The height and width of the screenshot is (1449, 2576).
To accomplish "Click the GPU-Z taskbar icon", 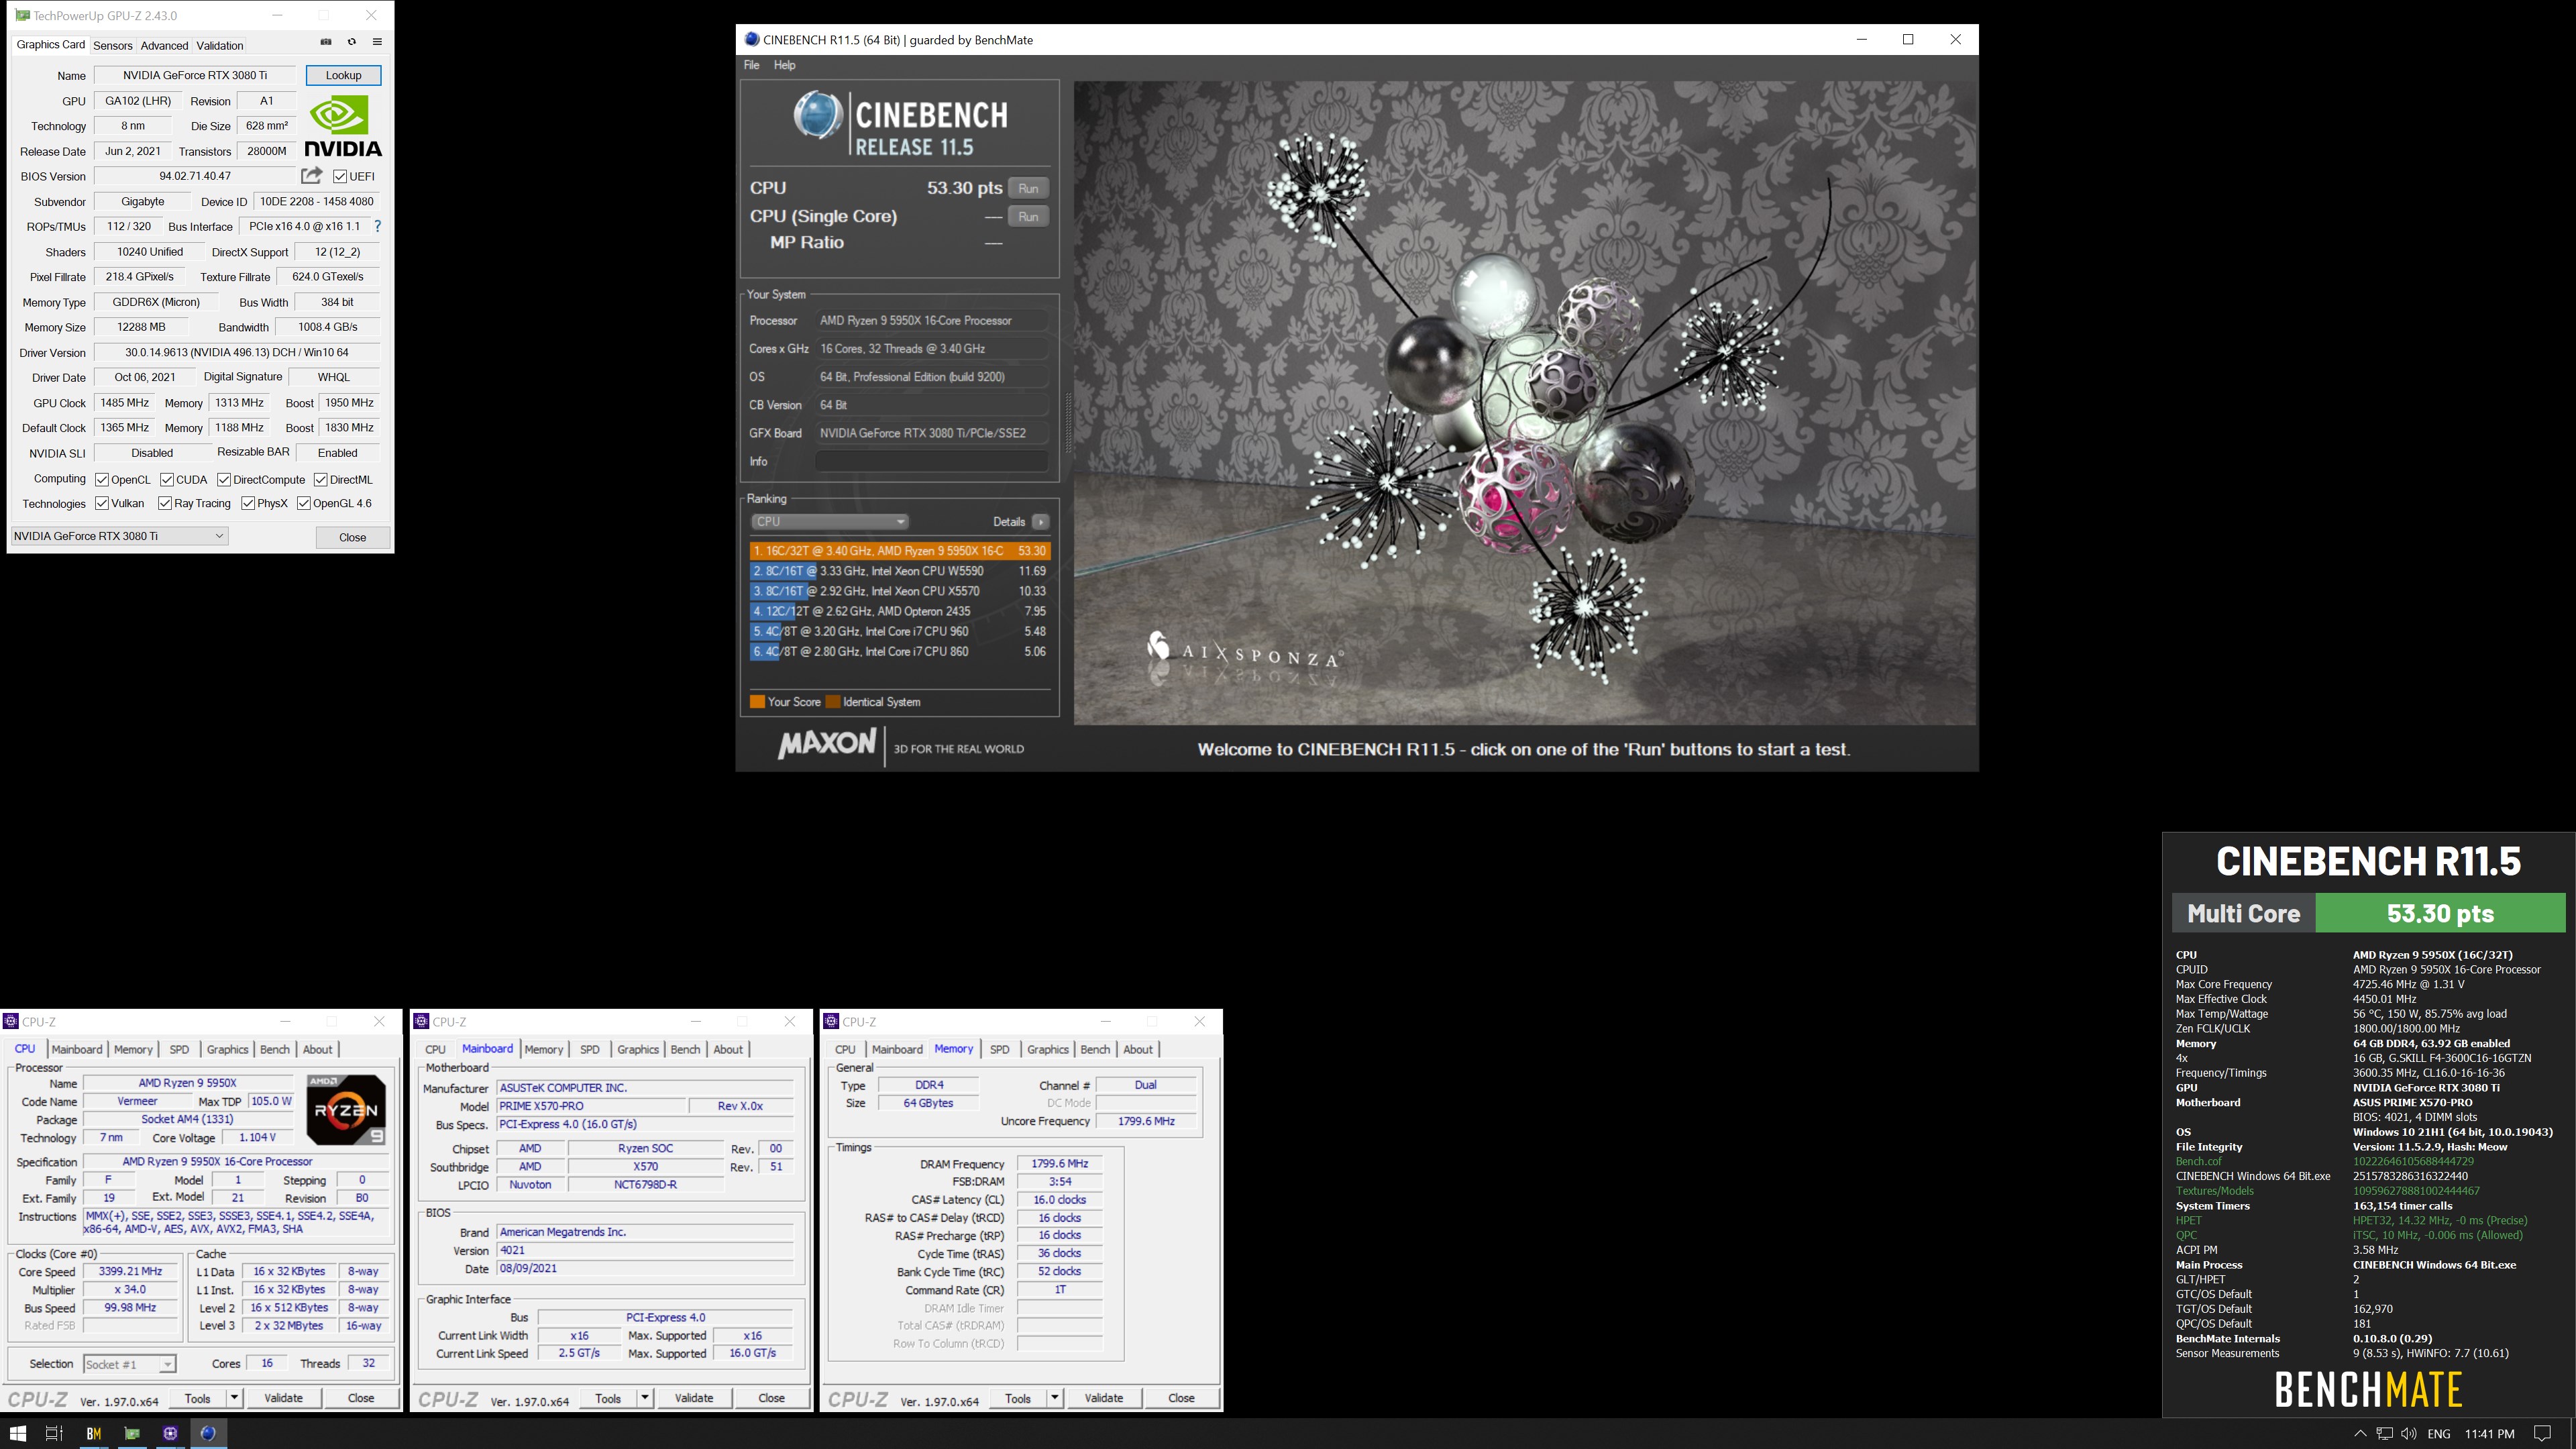I will click(131, 1433).
